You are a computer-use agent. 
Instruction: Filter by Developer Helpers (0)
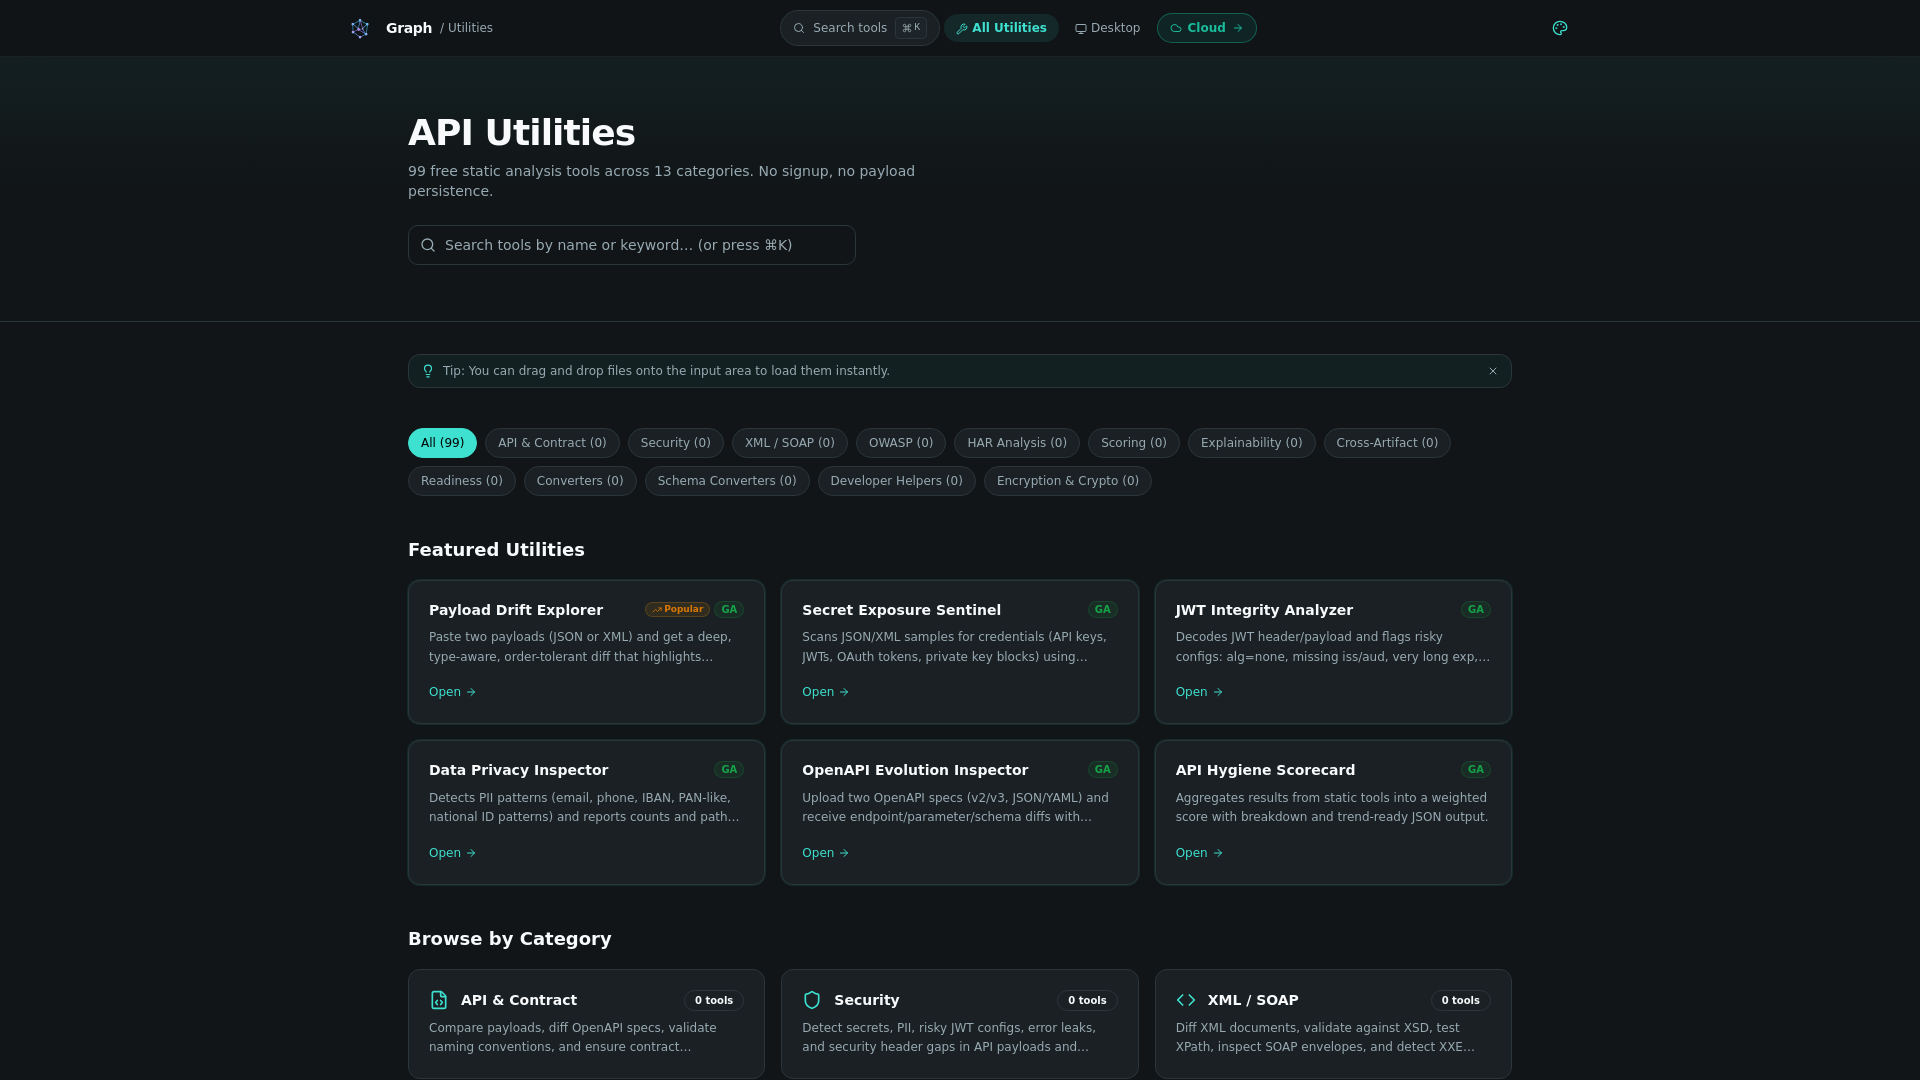coord(897,481)
